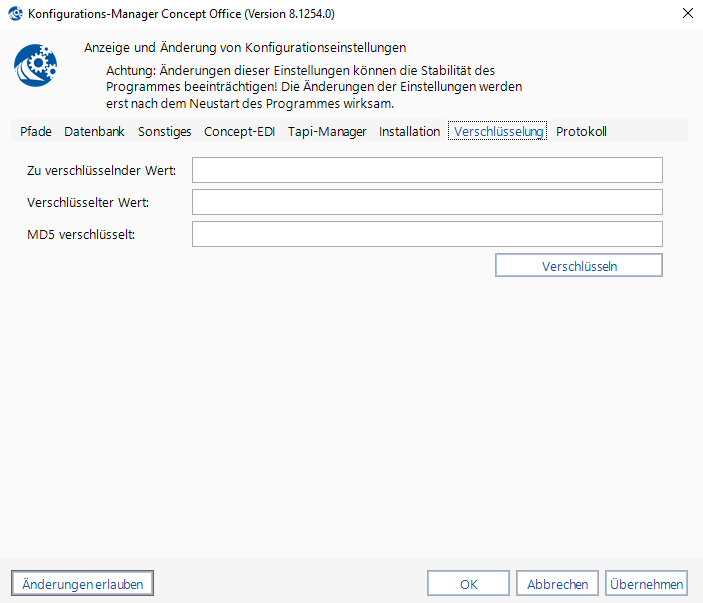The height and width of the screenshot is (603, 703).
Task: Switch to the Protokoll tab
Action: (581, 131)
